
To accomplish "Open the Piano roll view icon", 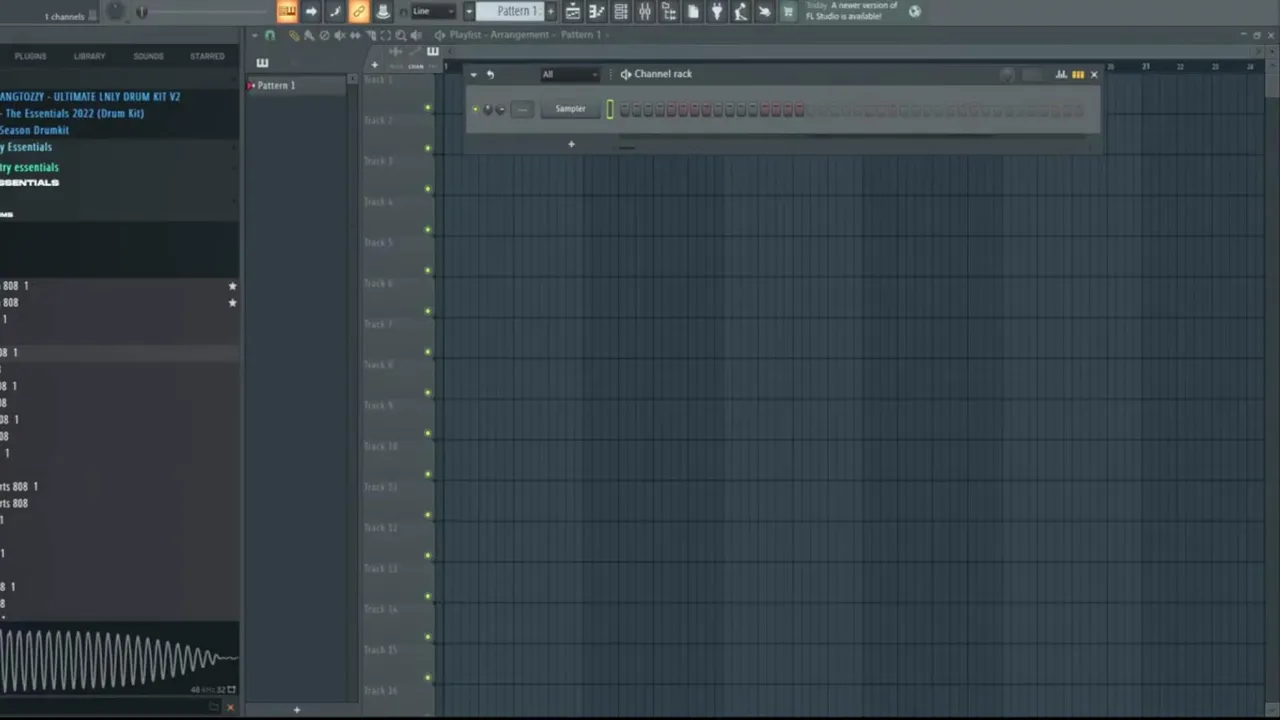I will coord(597,11).
